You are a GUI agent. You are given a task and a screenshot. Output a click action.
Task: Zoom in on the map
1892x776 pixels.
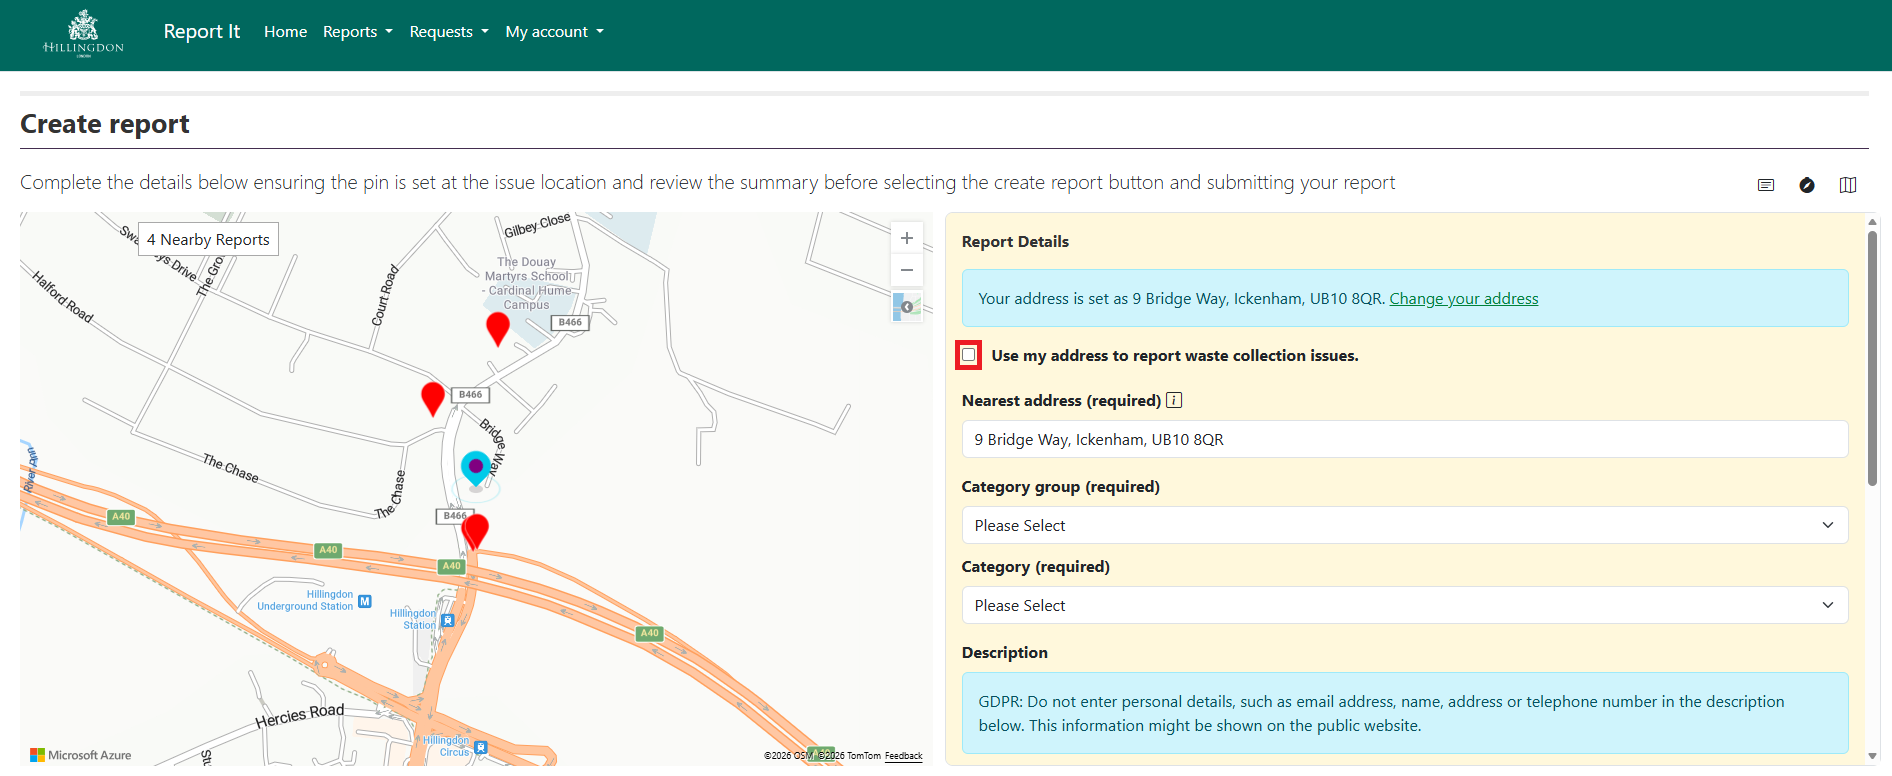[907, 238]
